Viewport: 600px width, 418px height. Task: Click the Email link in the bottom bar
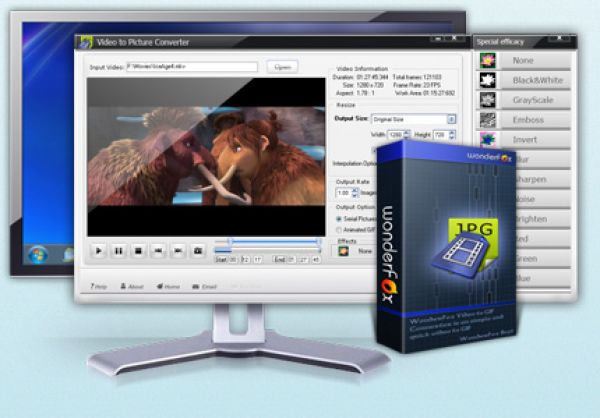coord(205,286)
